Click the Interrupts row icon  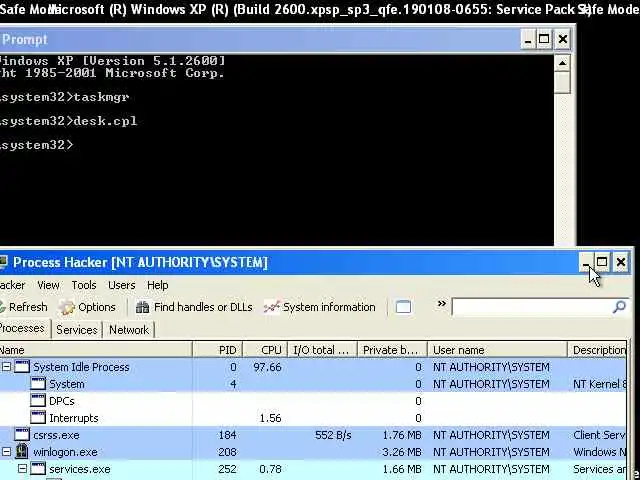38,418
